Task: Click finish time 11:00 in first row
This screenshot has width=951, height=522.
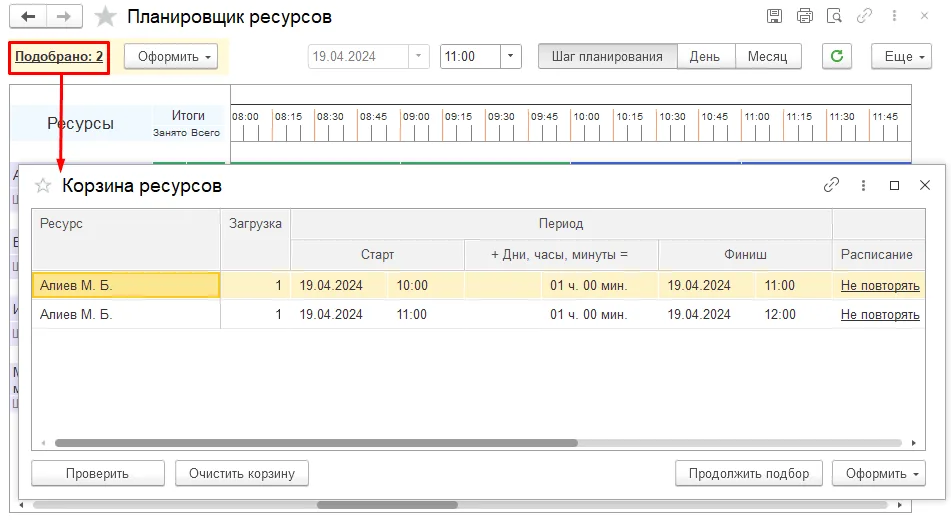Action: point(780,286)
